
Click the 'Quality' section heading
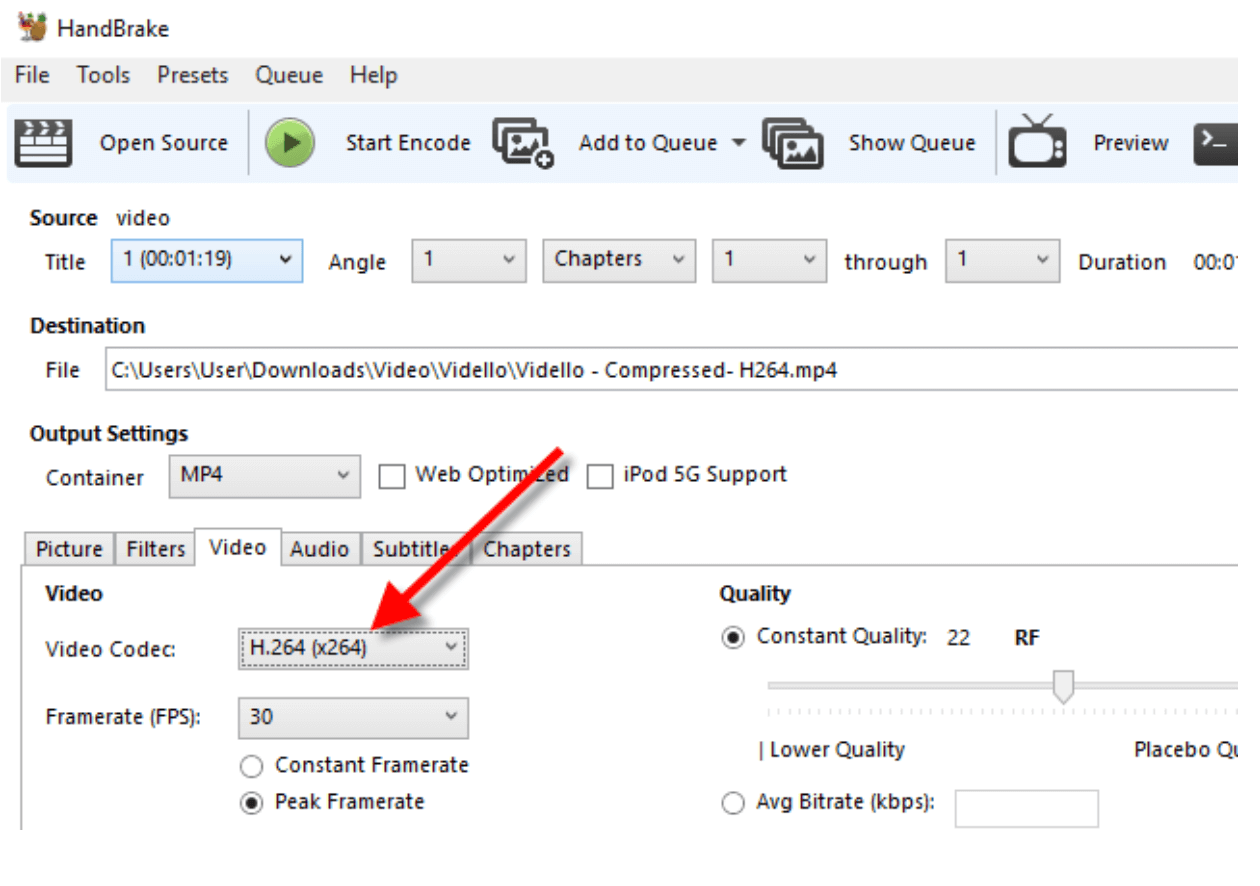755,594
